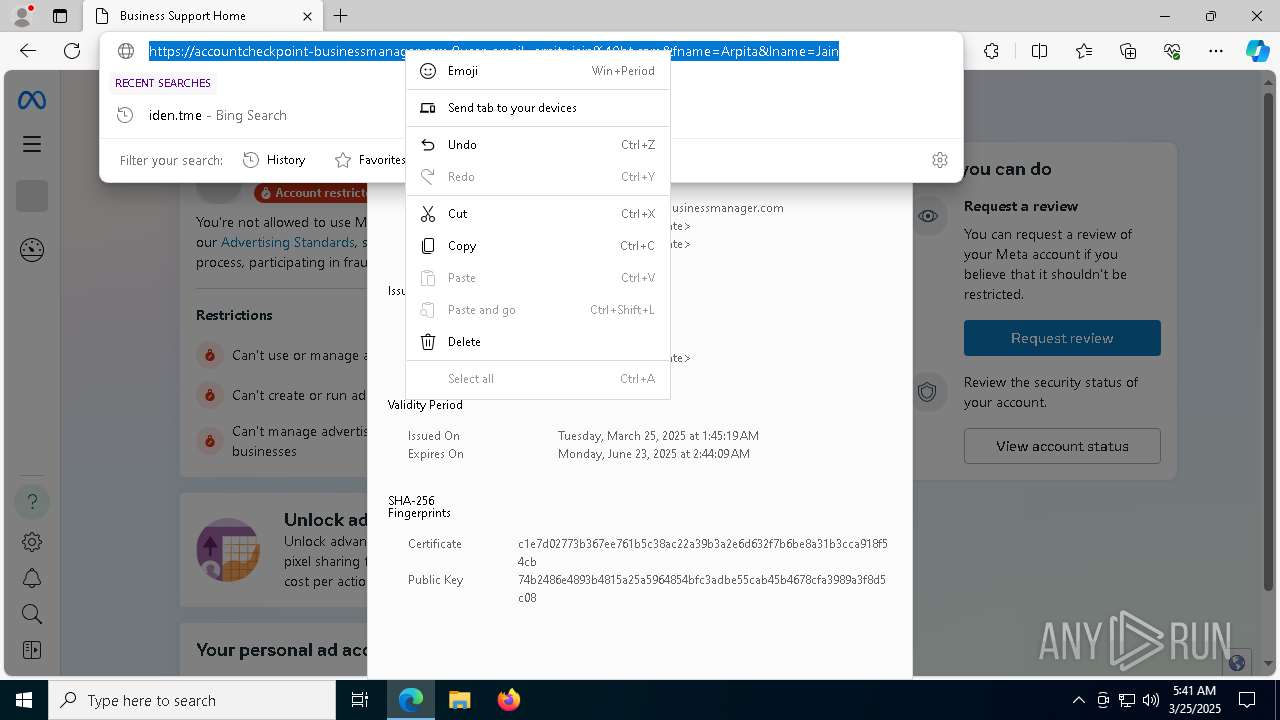The image size is (1280, 720).
Task: Open the volume speaker tray icon
Action: coord(1150,700)
